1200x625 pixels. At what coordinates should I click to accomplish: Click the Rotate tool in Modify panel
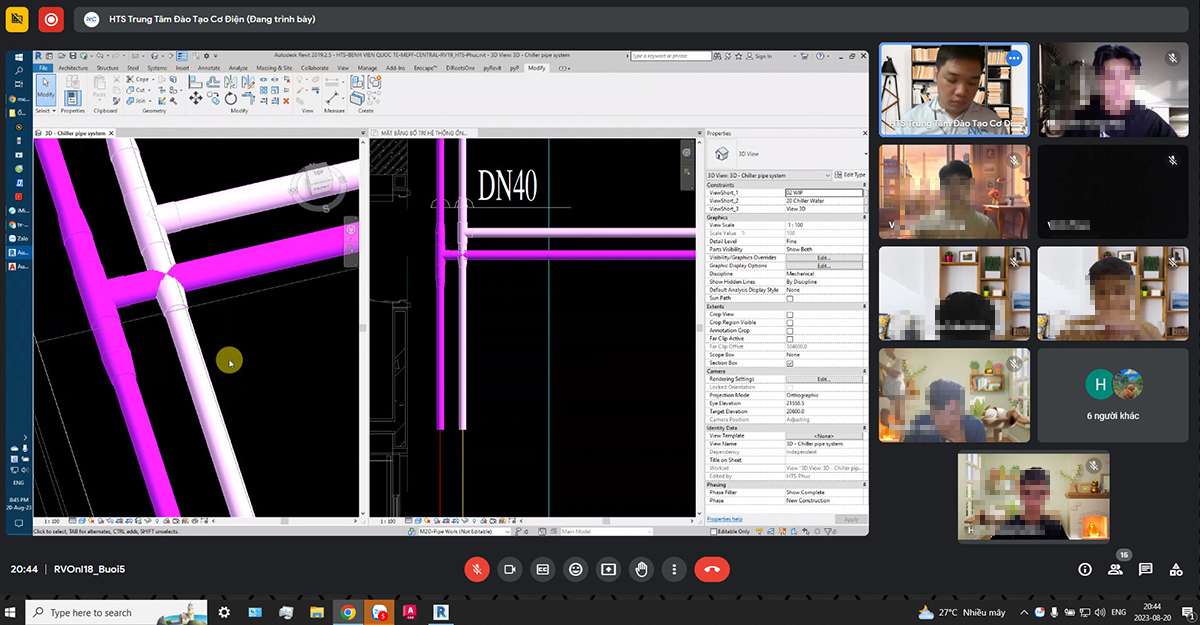[x=230, y=99]
